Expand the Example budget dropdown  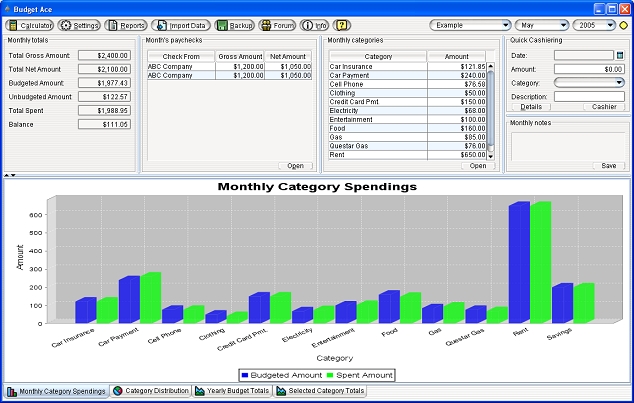tap(470, 25)
